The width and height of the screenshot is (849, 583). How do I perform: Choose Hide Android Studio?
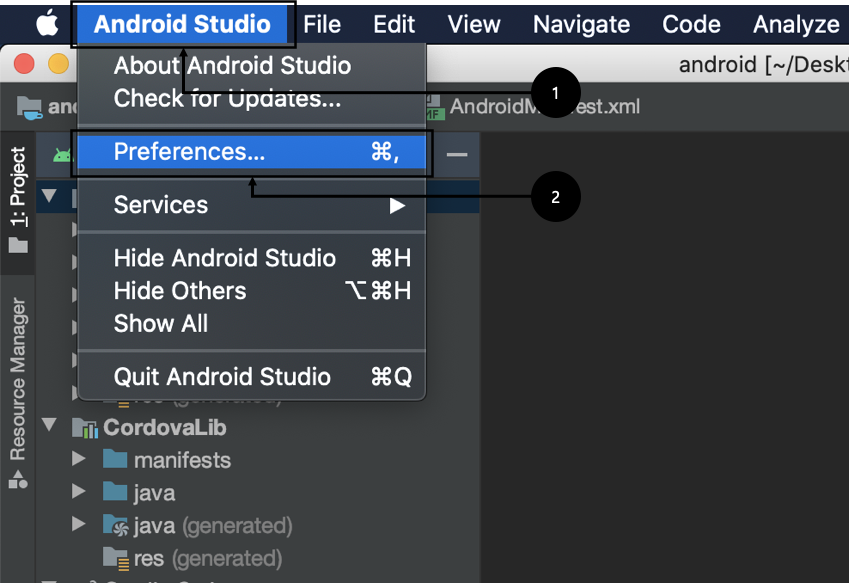[x=252, y=258]
